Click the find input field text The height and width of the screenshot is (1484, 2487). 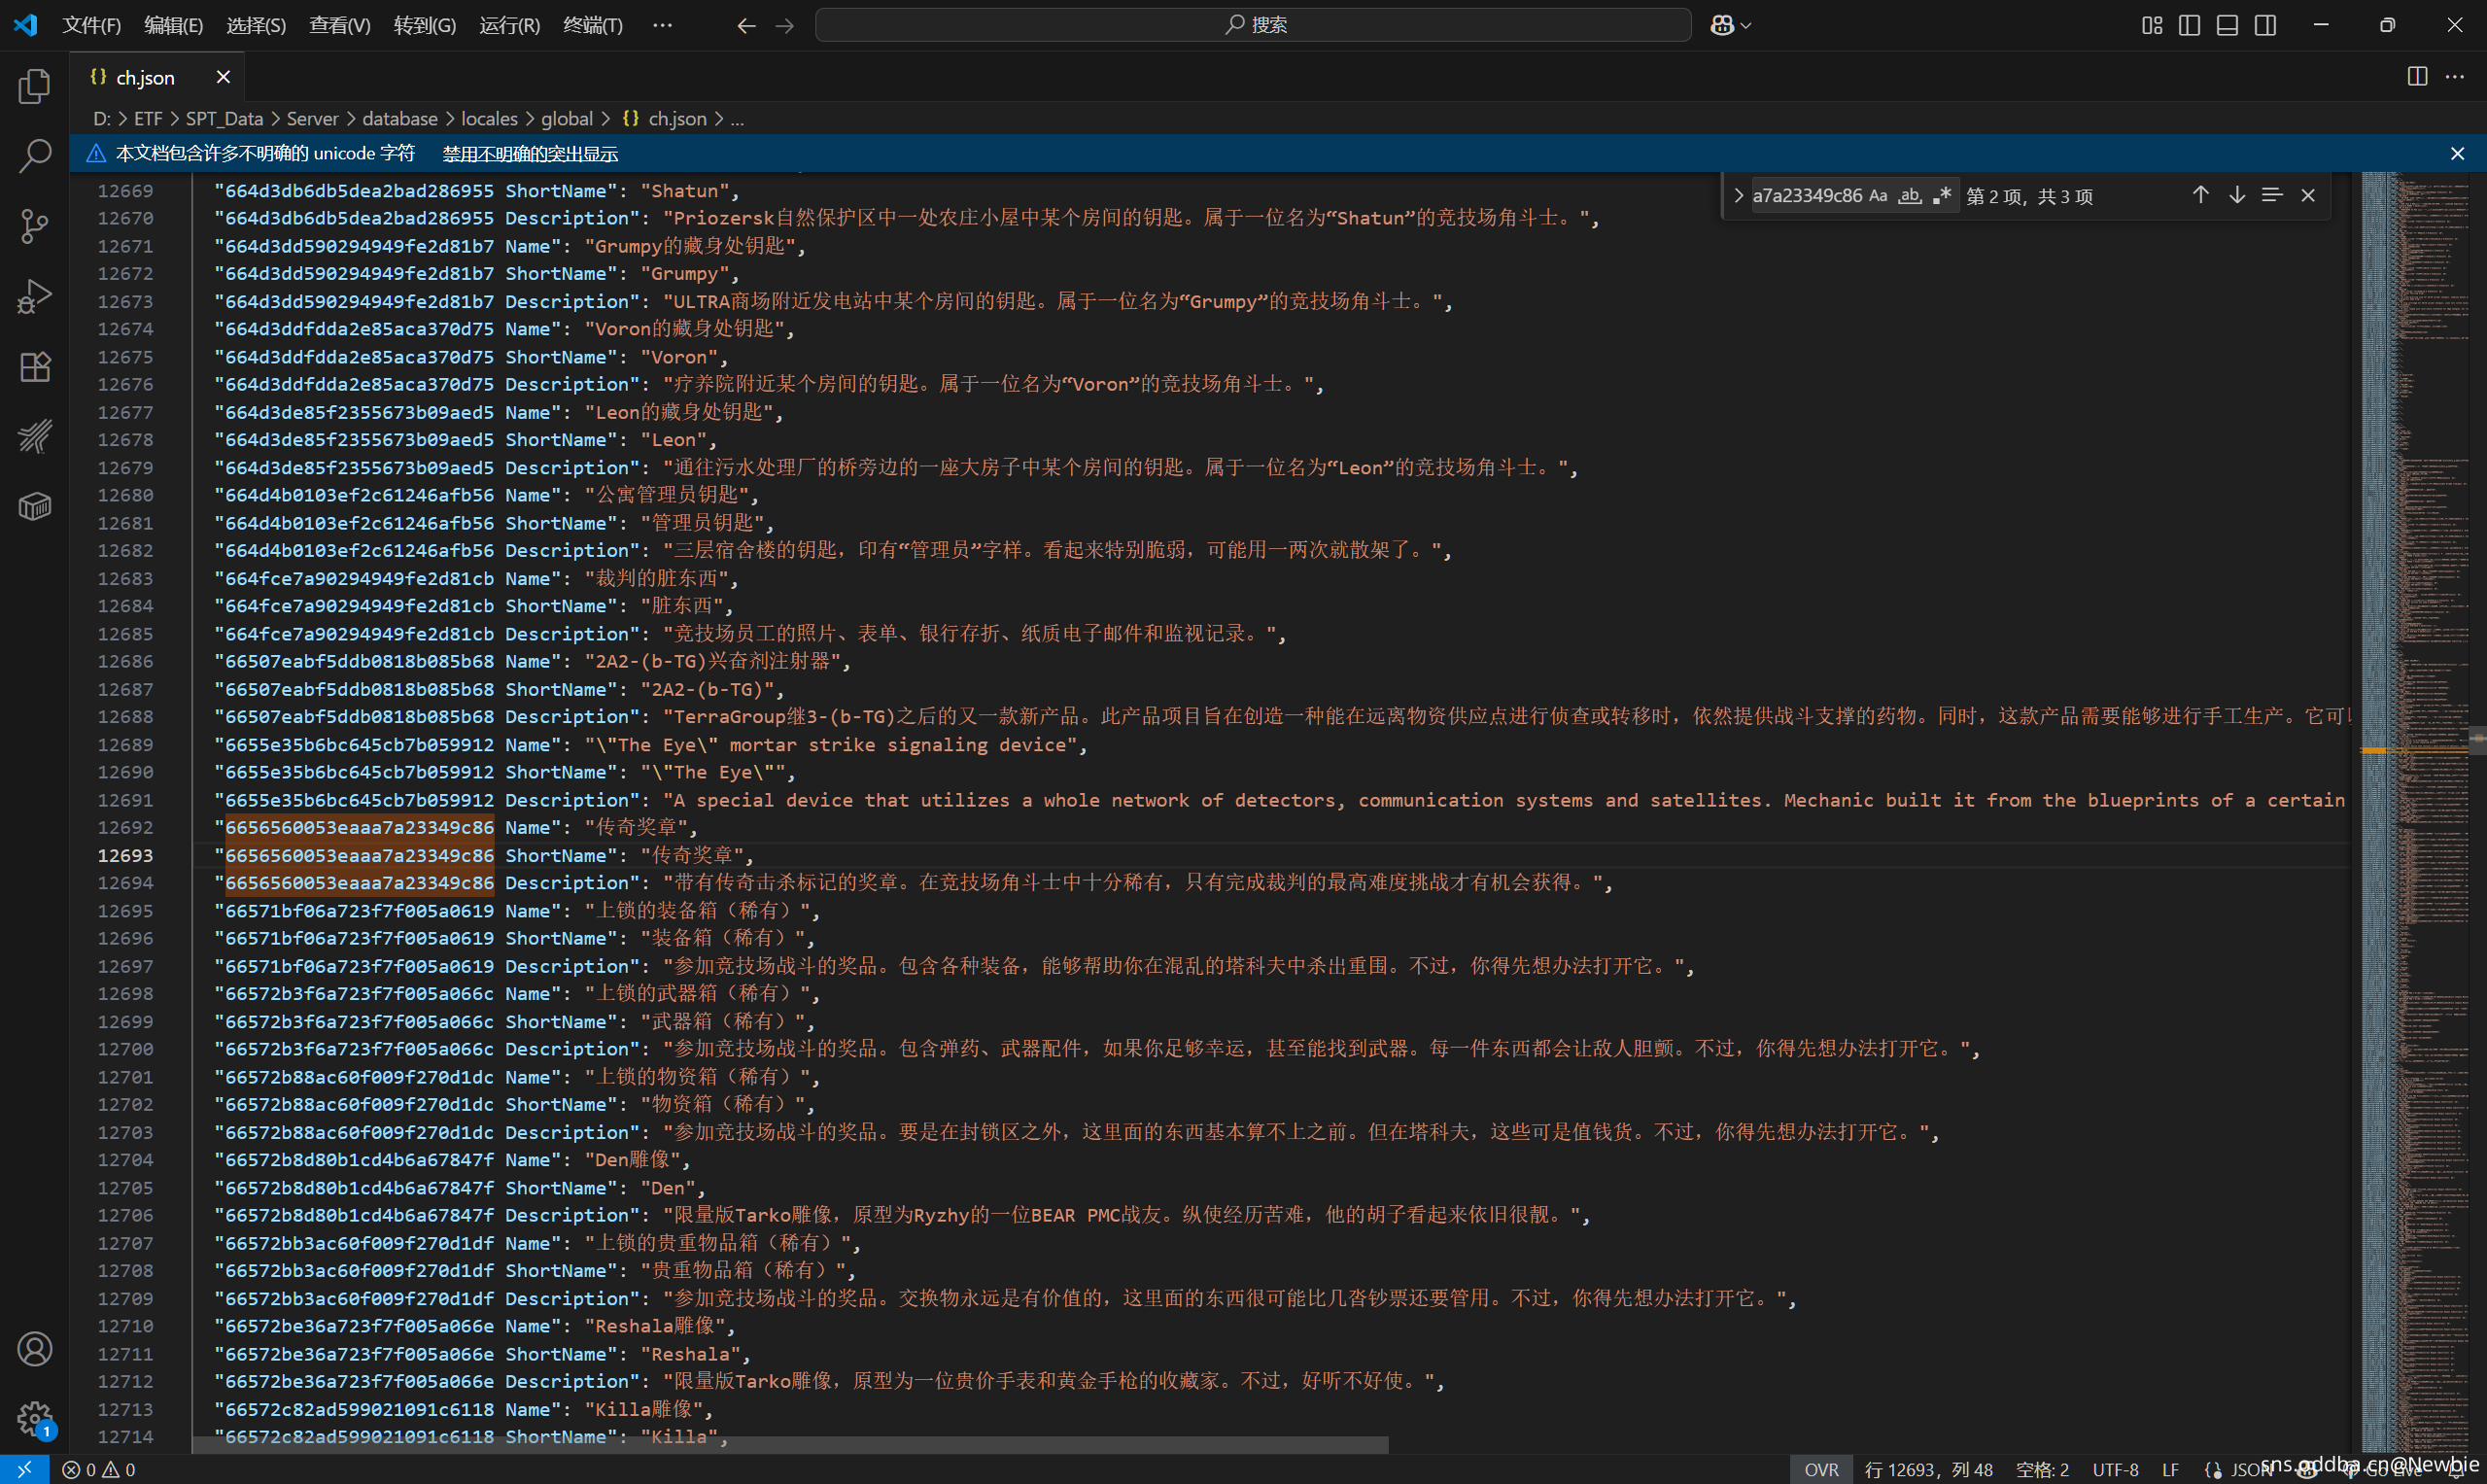coord(1807,195)
